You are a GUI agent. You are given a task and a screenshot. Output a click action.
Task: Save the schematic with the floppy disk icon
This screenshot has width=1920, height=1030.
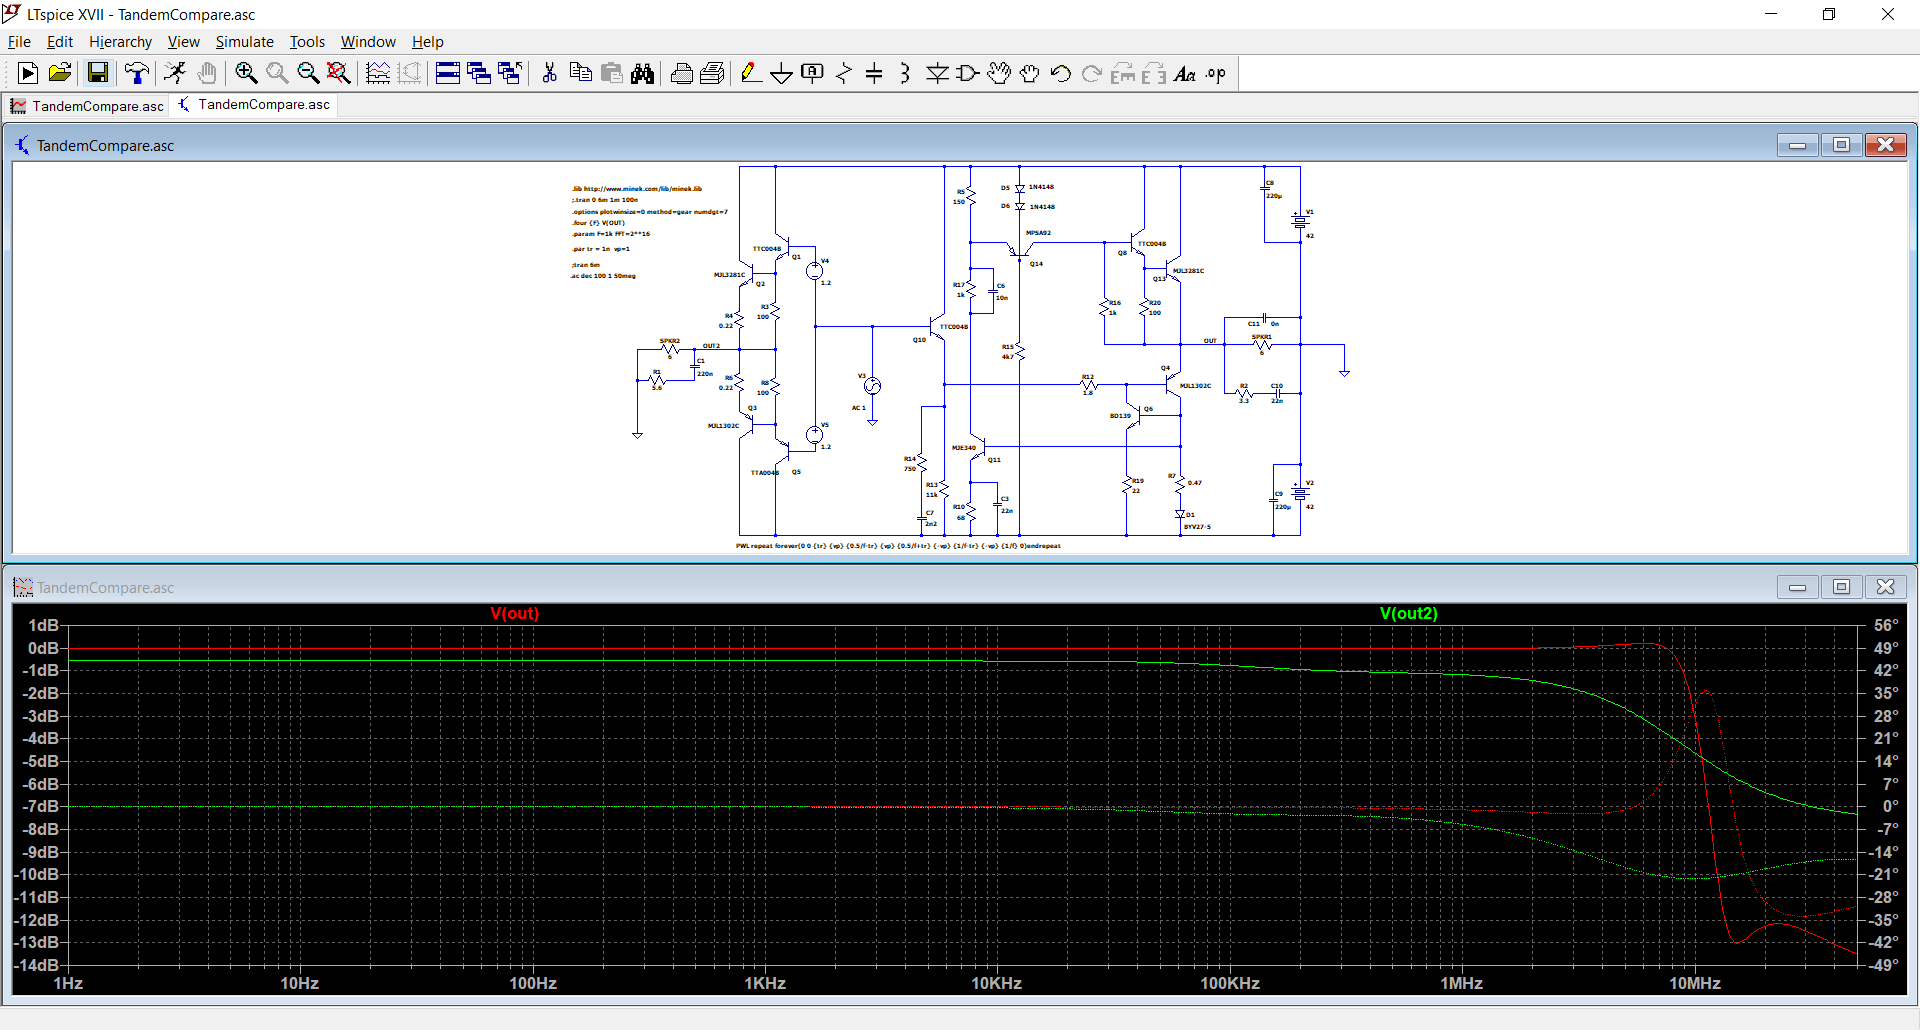(x=97, y=73)
